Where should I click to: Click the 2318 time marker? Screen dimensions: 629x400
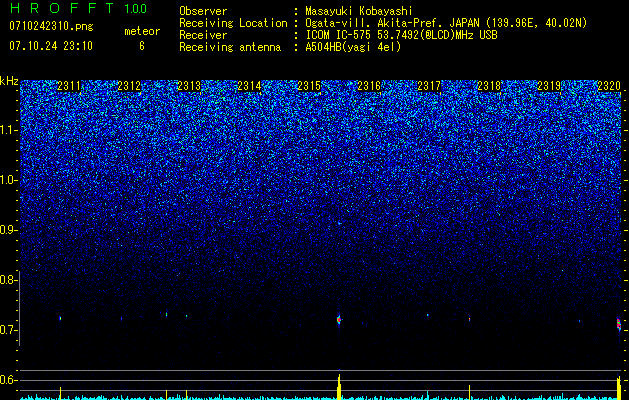click(489, 86)
